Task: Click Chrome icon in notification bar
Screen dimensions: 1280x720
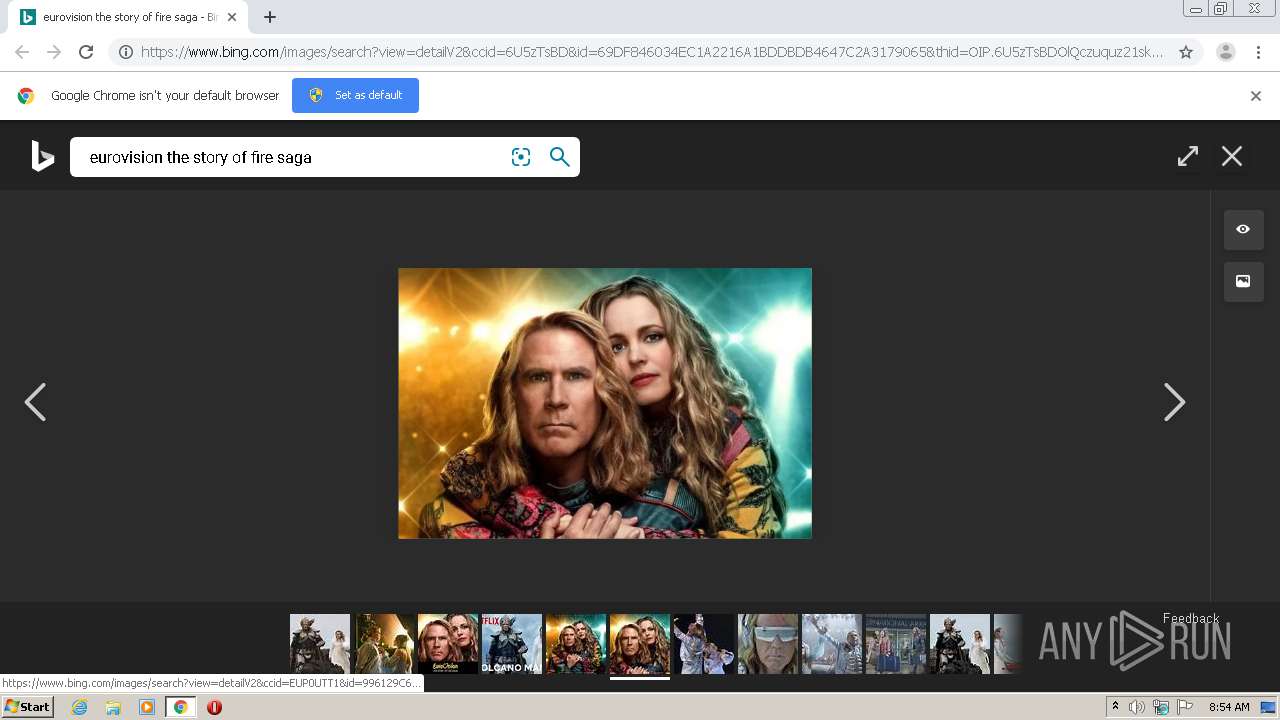Action: (26, 96)
